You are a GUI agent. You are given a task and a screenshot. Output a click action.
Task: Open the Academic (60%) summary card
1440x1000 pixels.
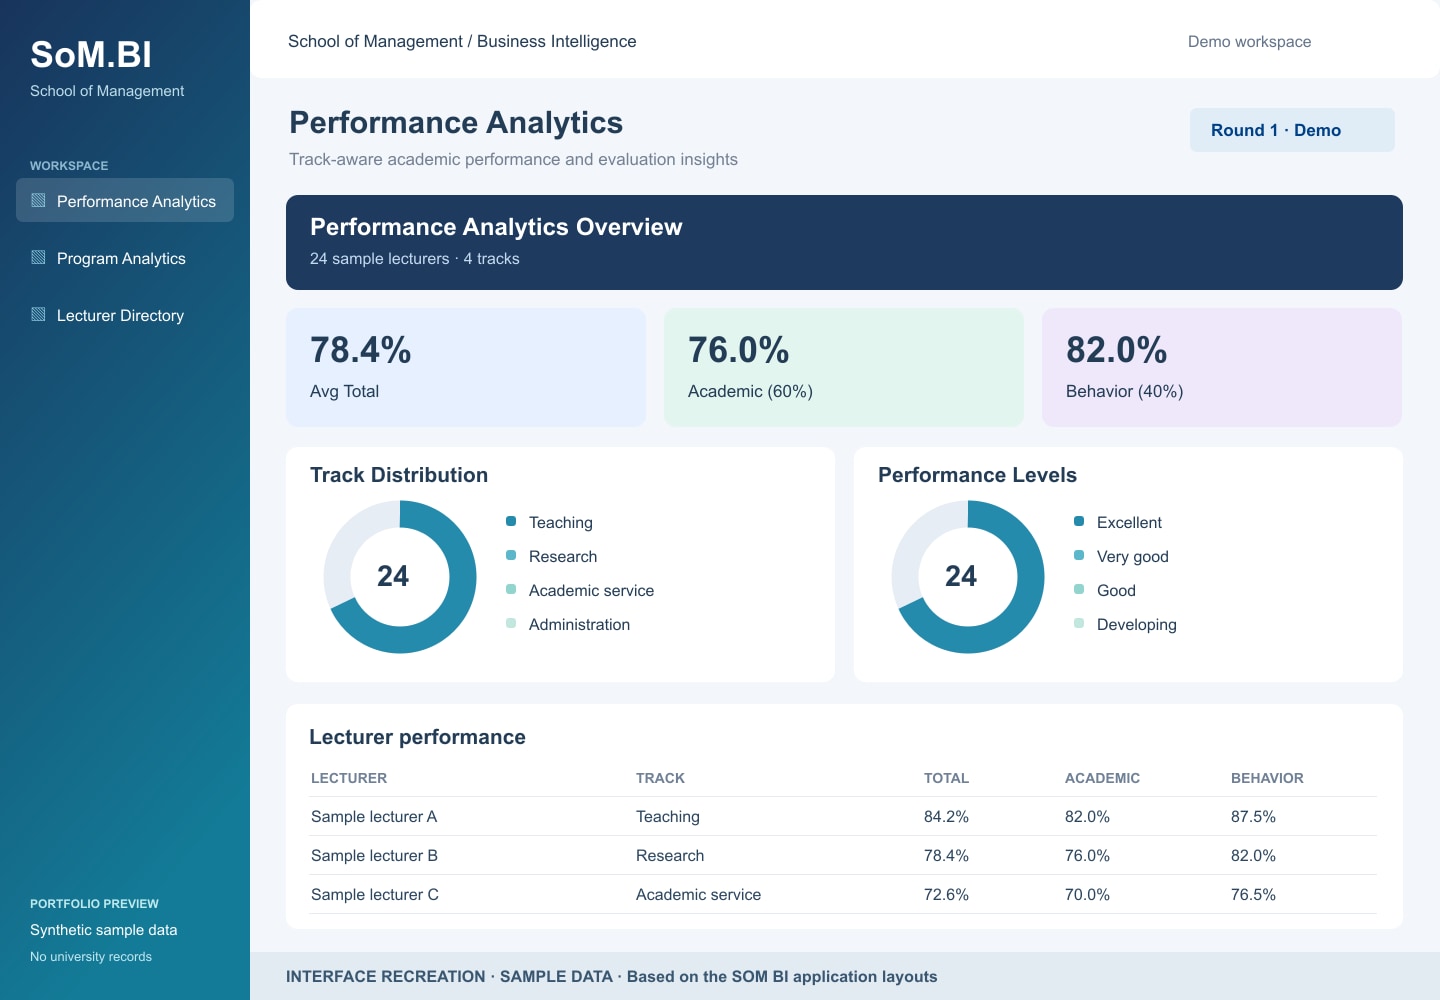tap(844, 367)
